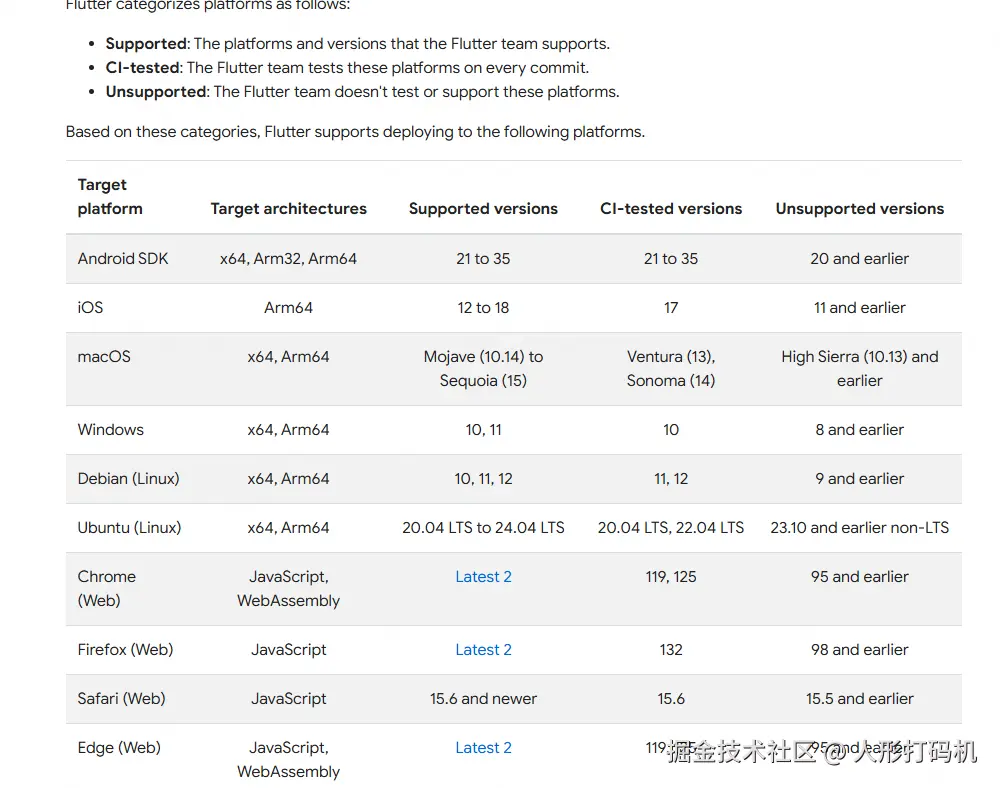The height and width of the screenshot is (788, 1000).
Task: Click the bold CI-tested term in list
Action: [x=143, y=68]
